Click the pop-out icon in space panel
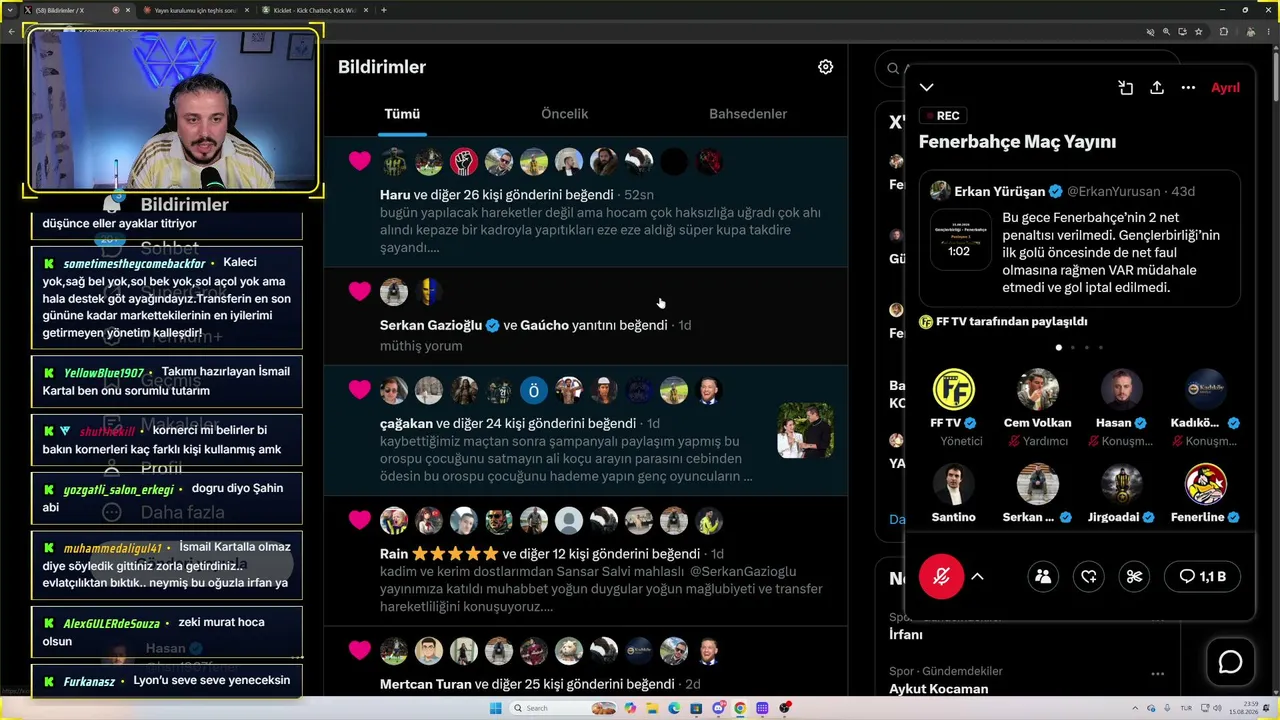The width and height of the screenshot is (1280, 720). coord(1125,88)
